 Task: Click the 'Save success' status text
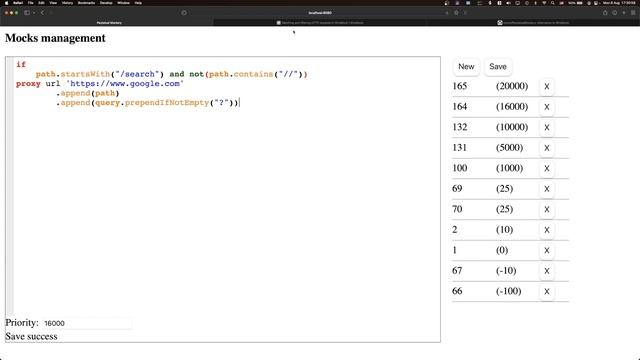(31, 336)
